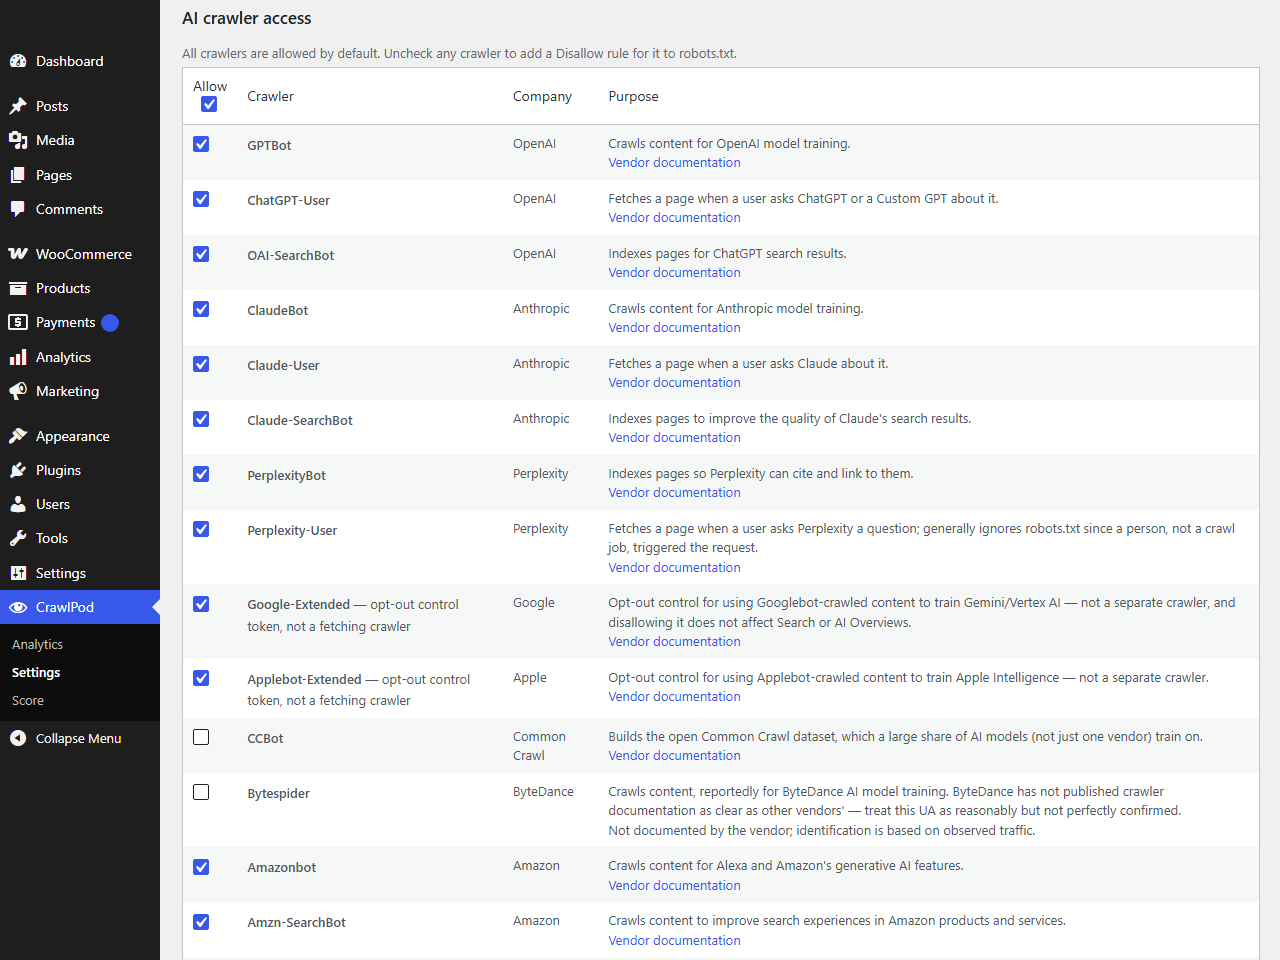Open the Appearance menu
Screen dimensions: 1280x960
point(80,436)
